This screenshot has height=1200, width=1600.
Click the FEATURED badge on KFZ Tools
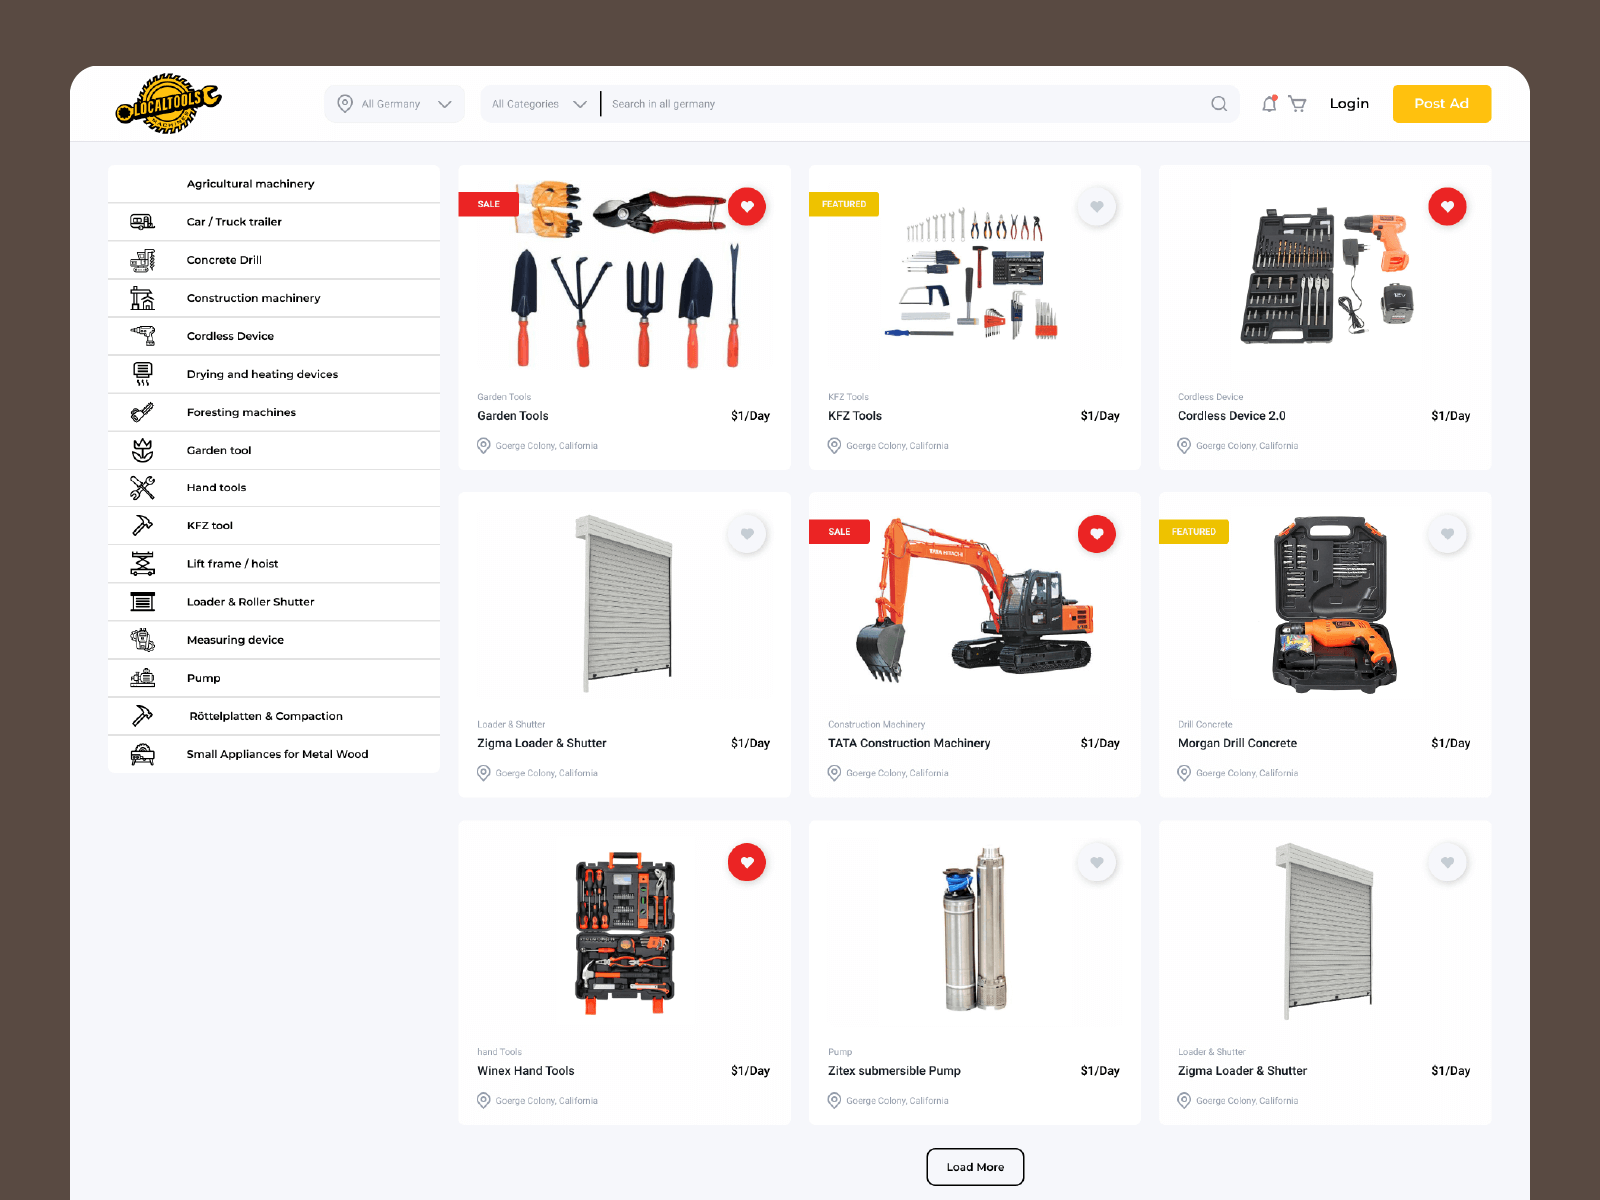point(843,204)
